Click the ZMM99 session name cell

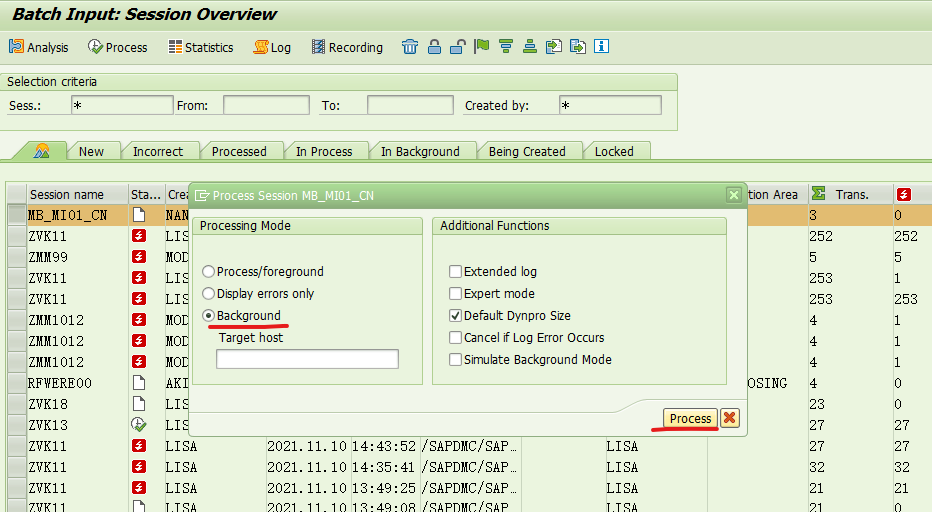pos(77,257)
